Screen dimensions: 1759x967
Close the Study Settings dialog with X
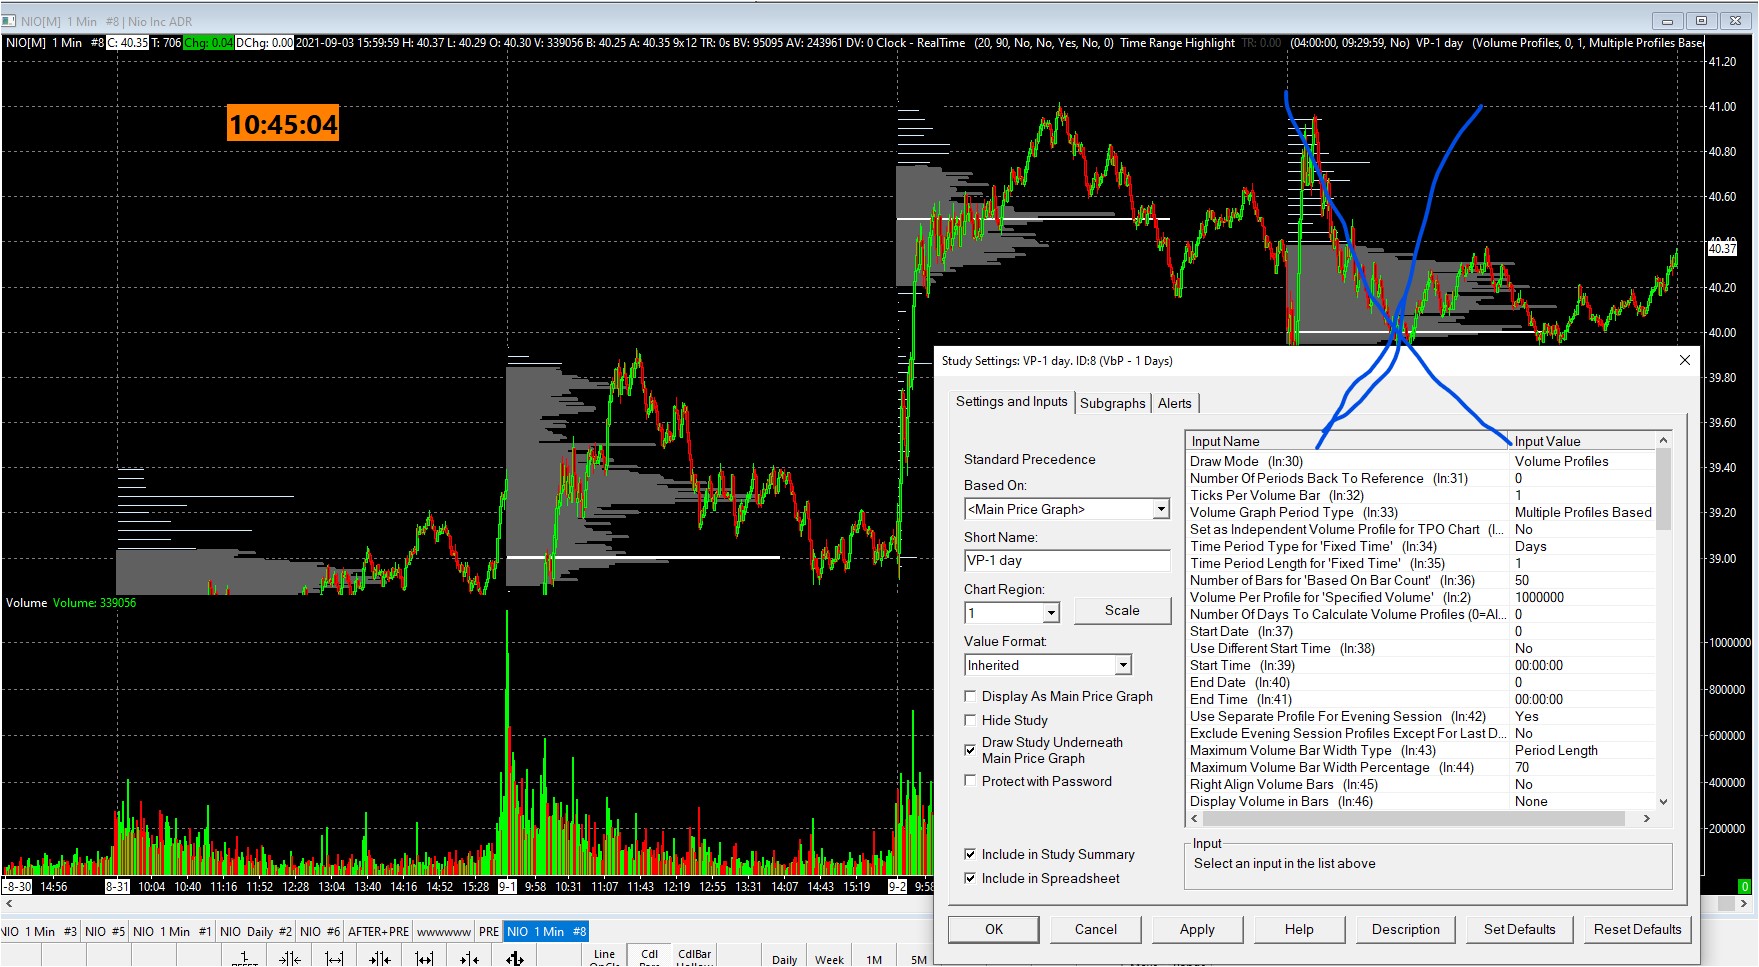(1685, 360)
